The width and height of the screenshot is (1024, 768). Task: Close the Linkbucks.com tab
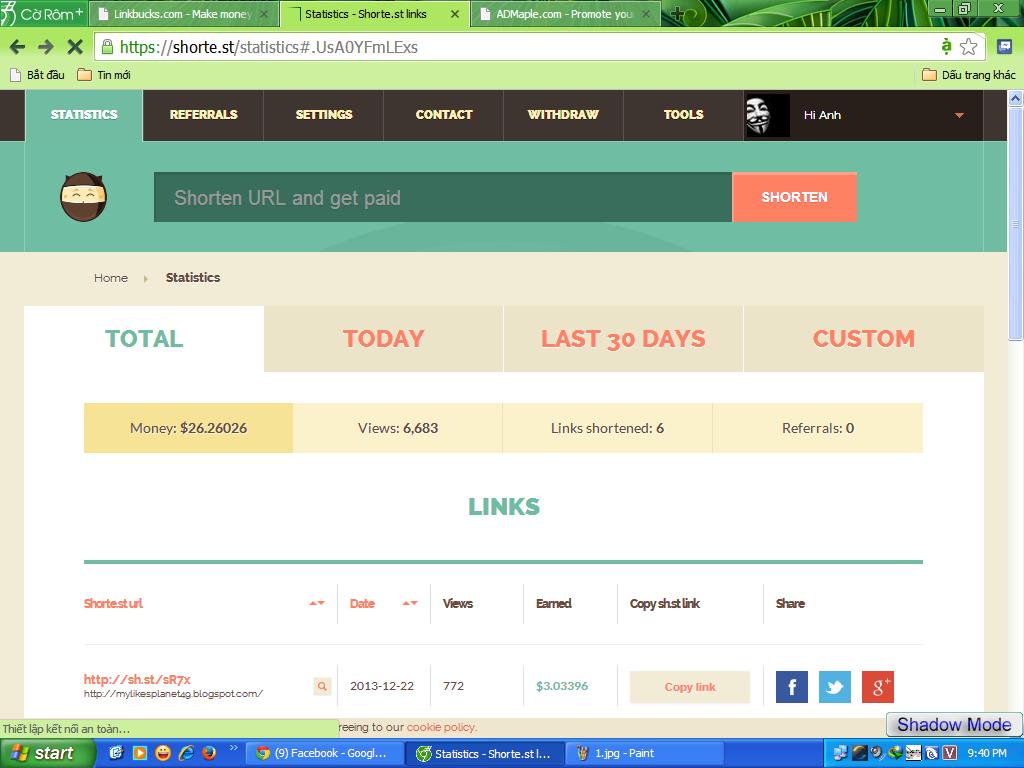pyautogui.click(x=264, y=14)
